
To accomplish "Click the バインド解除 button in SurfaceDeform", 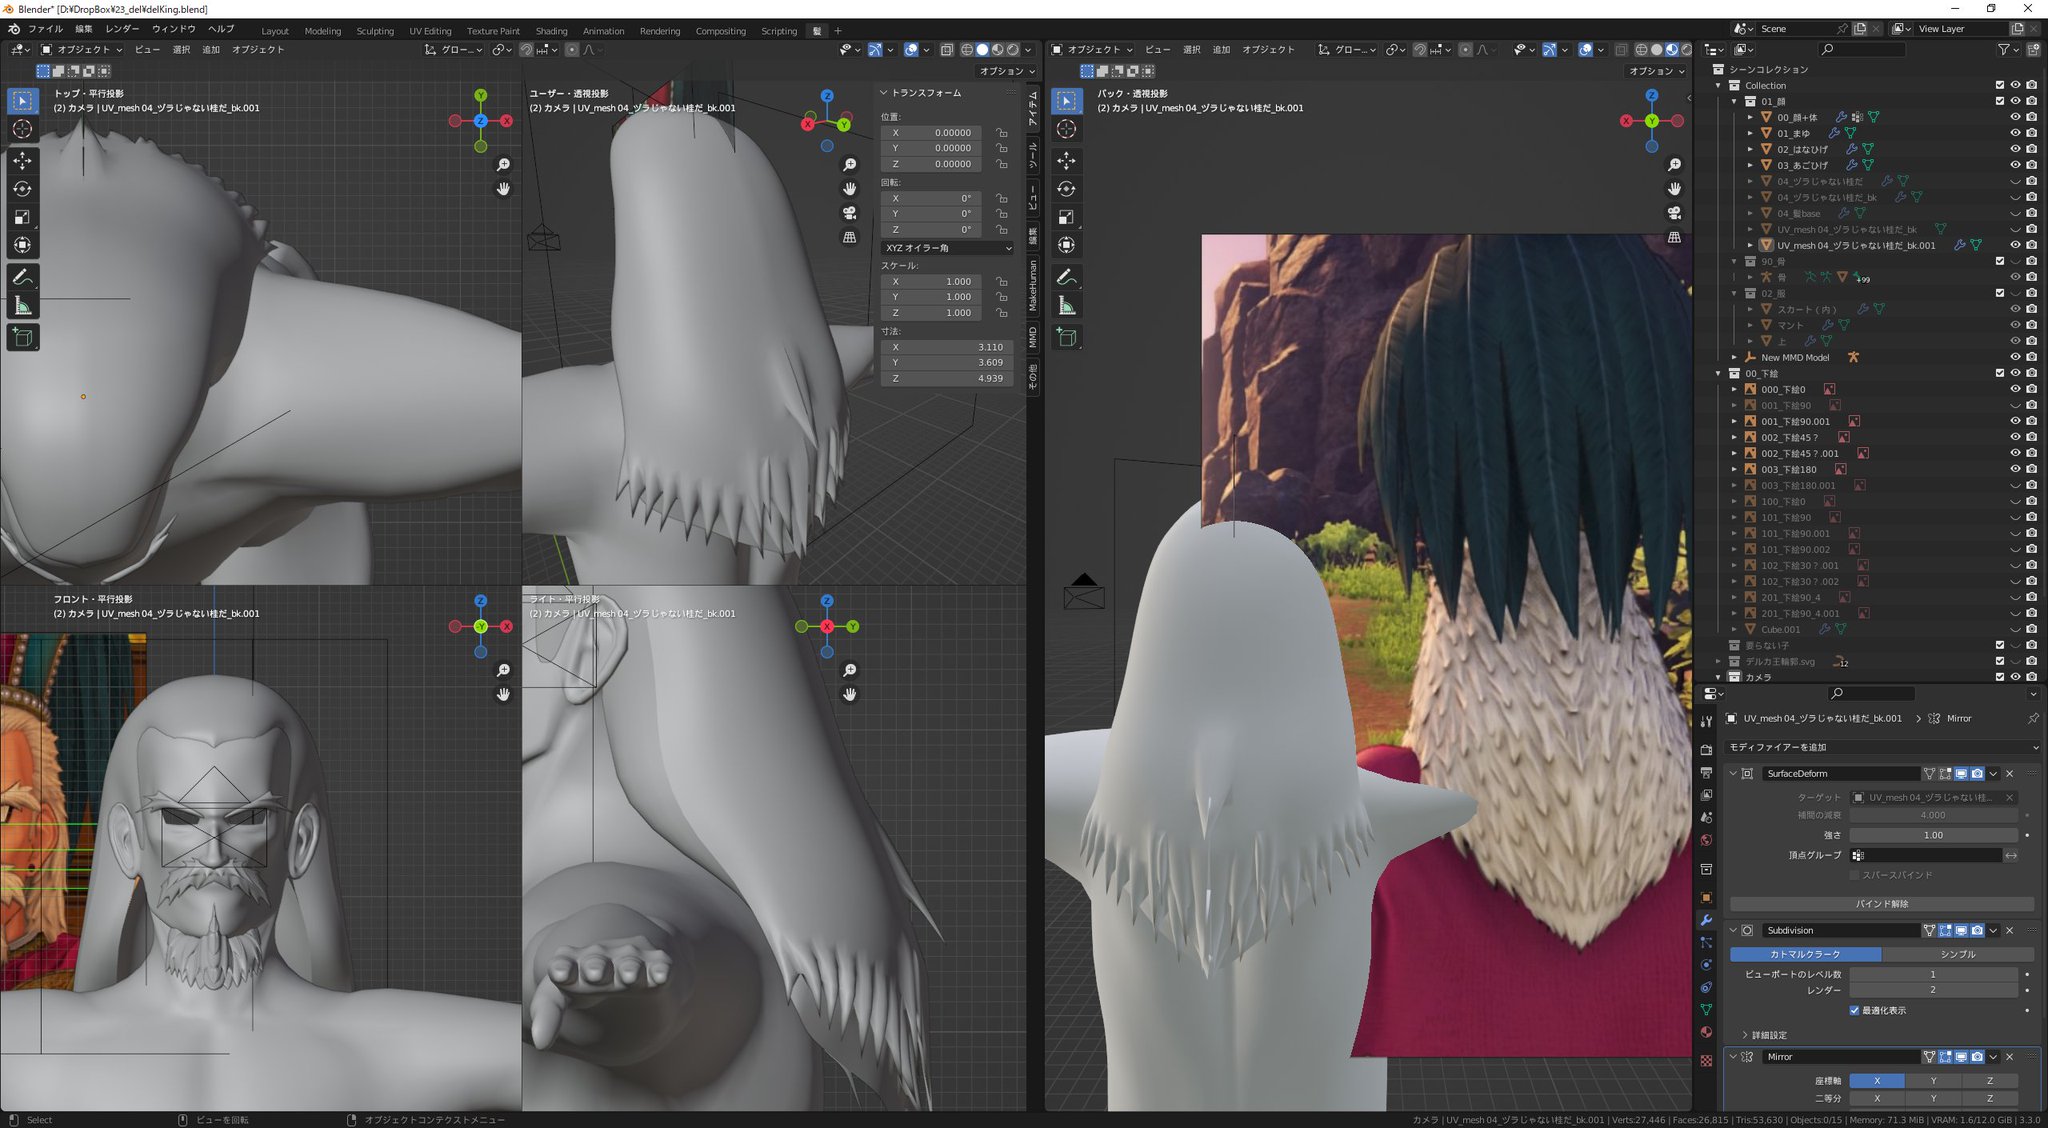I will tap(1883, 903).
